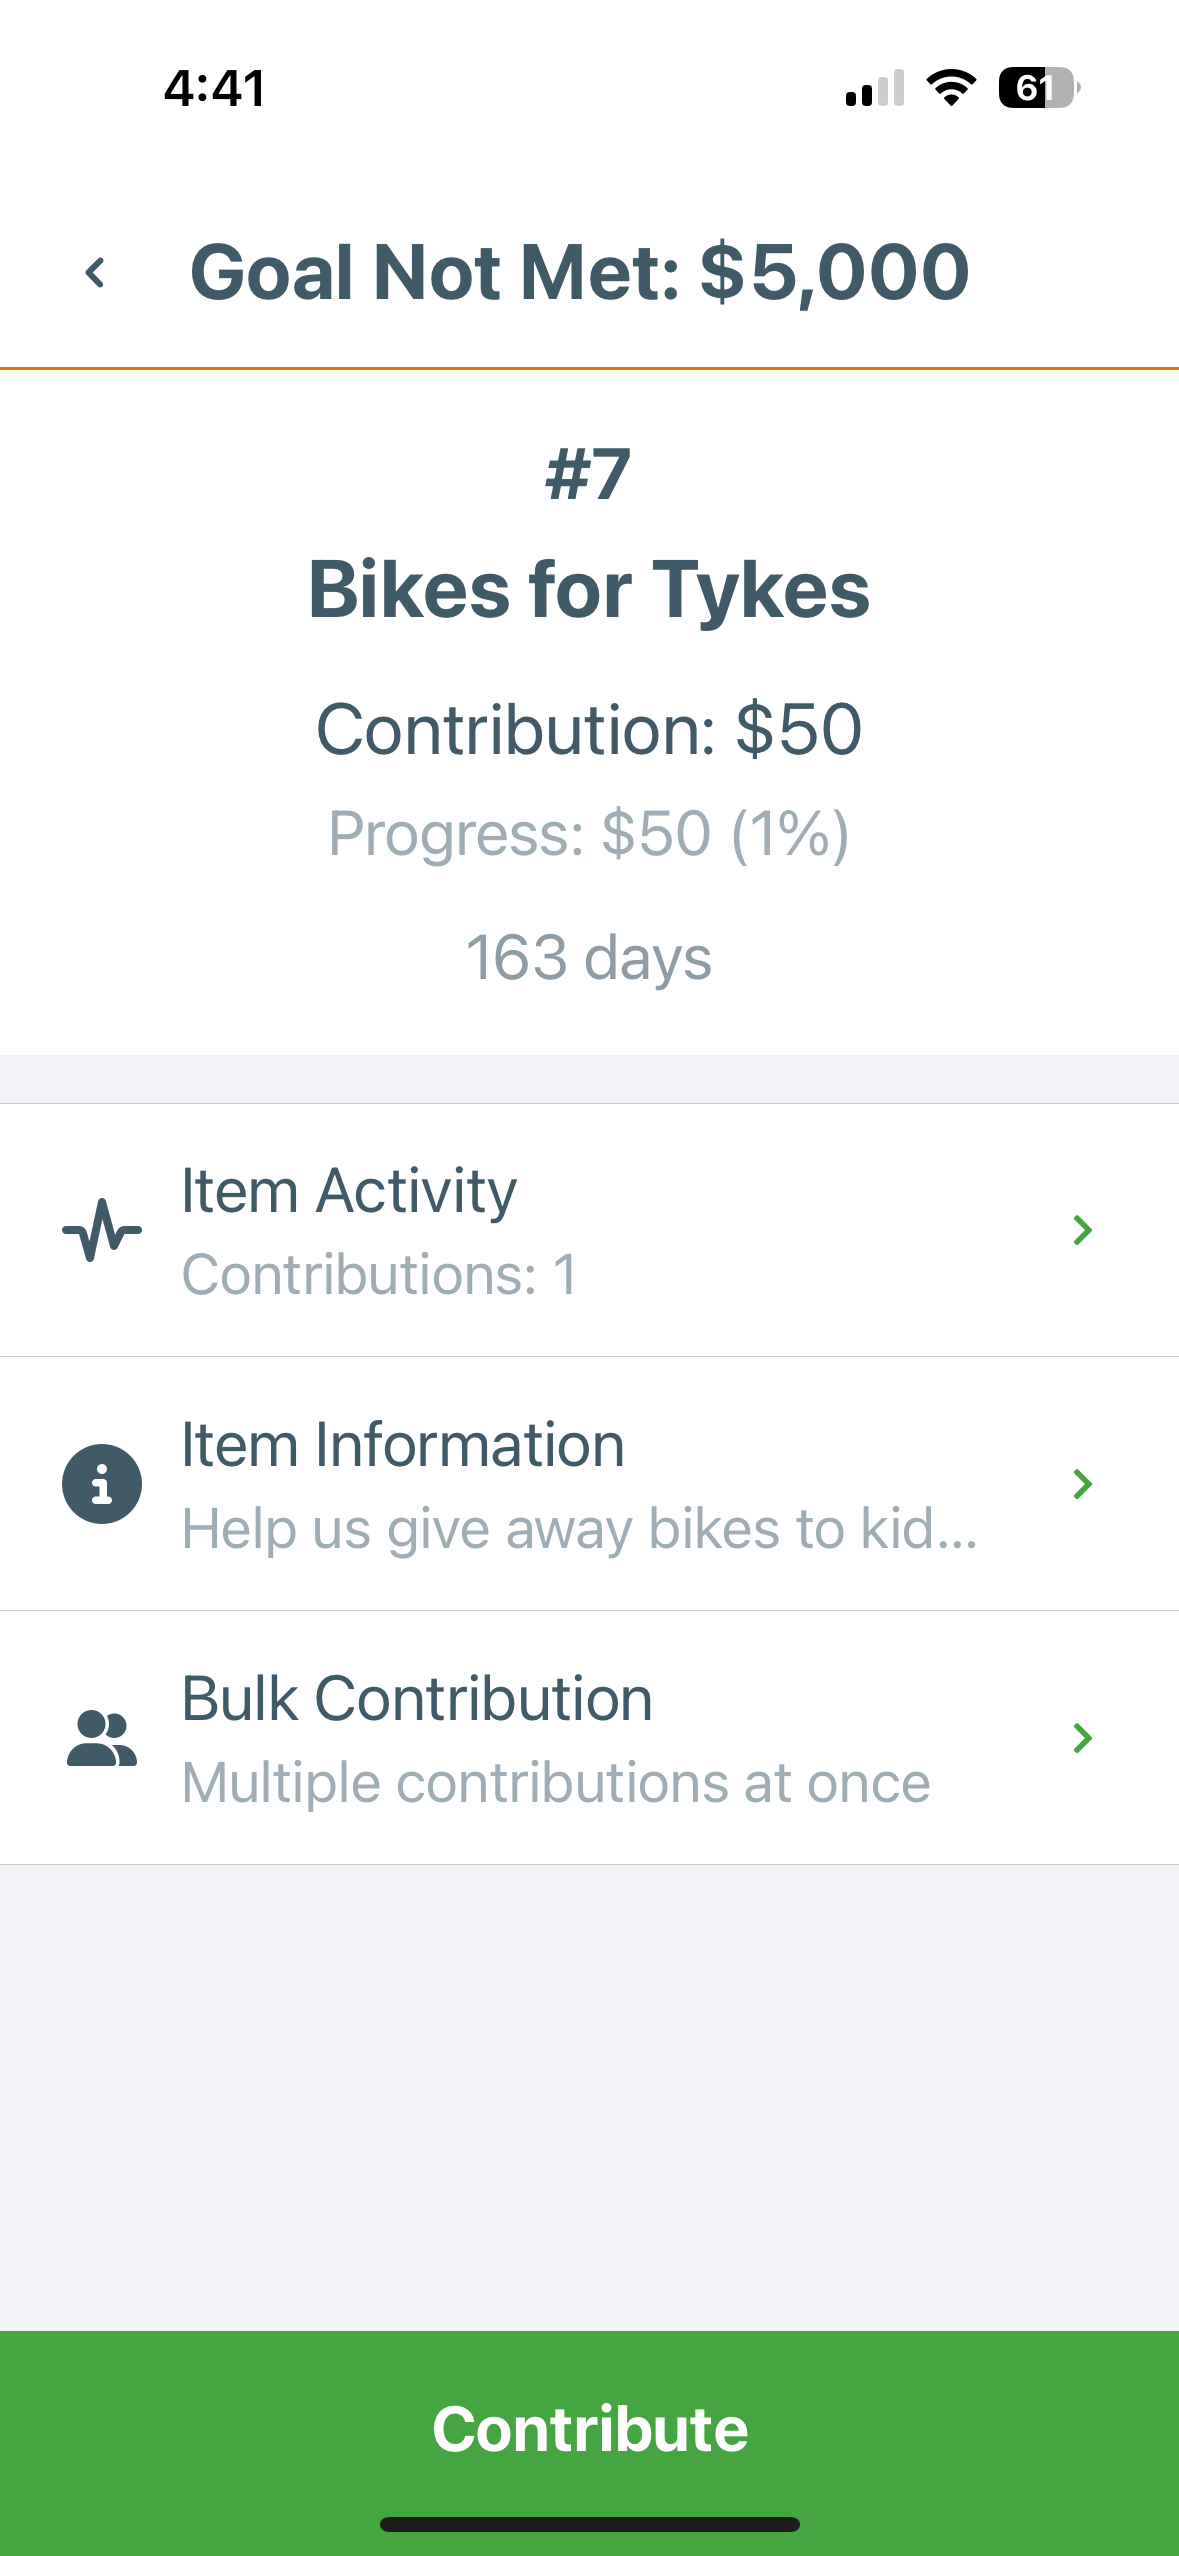Screen dimensions: 1179x2556
Task: Tap the green Contribute button
Action: (x=589, y=2430)
